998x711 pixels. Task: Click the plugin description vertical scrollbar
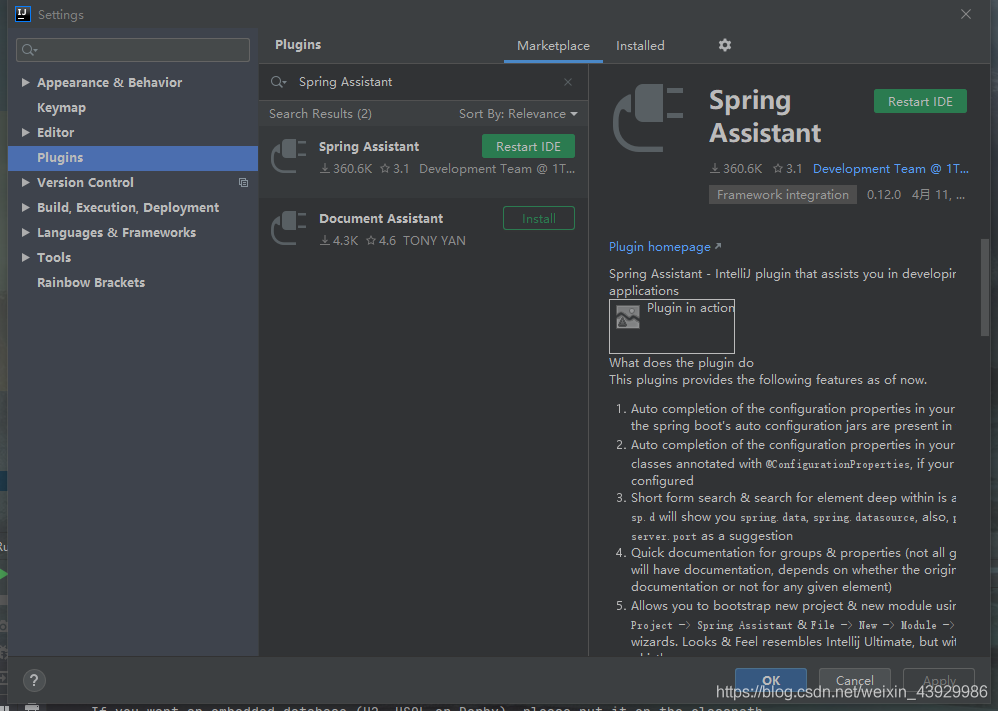[x=985, y=288]
